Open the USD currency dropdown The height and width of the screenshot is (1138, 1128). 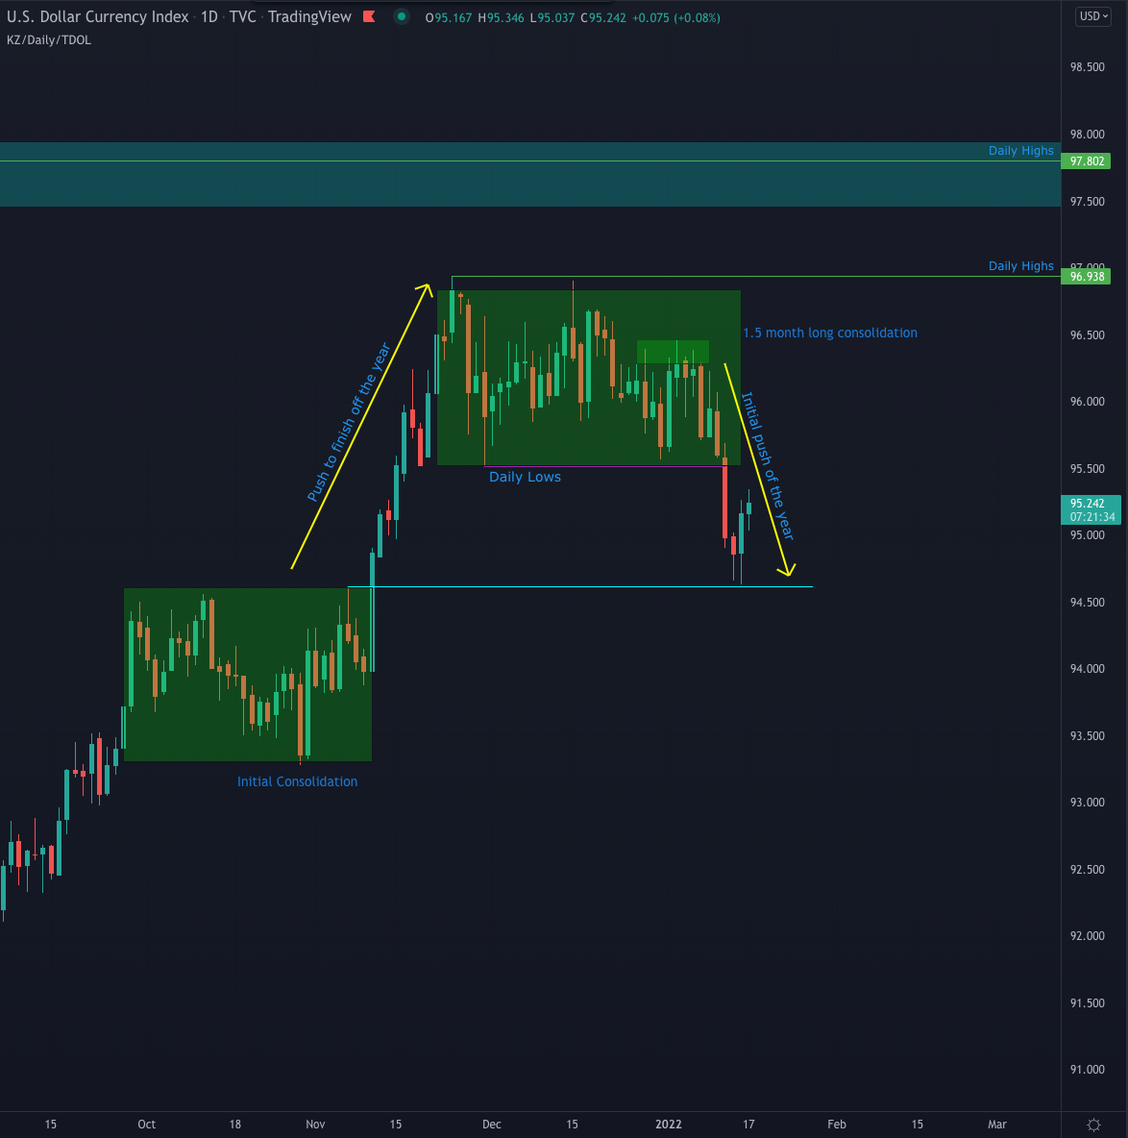point(1093,17)
